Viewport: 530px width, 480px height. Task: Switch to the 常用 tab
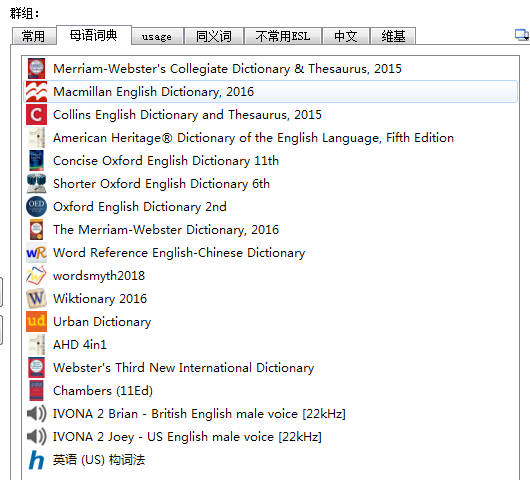pos(34,36)
